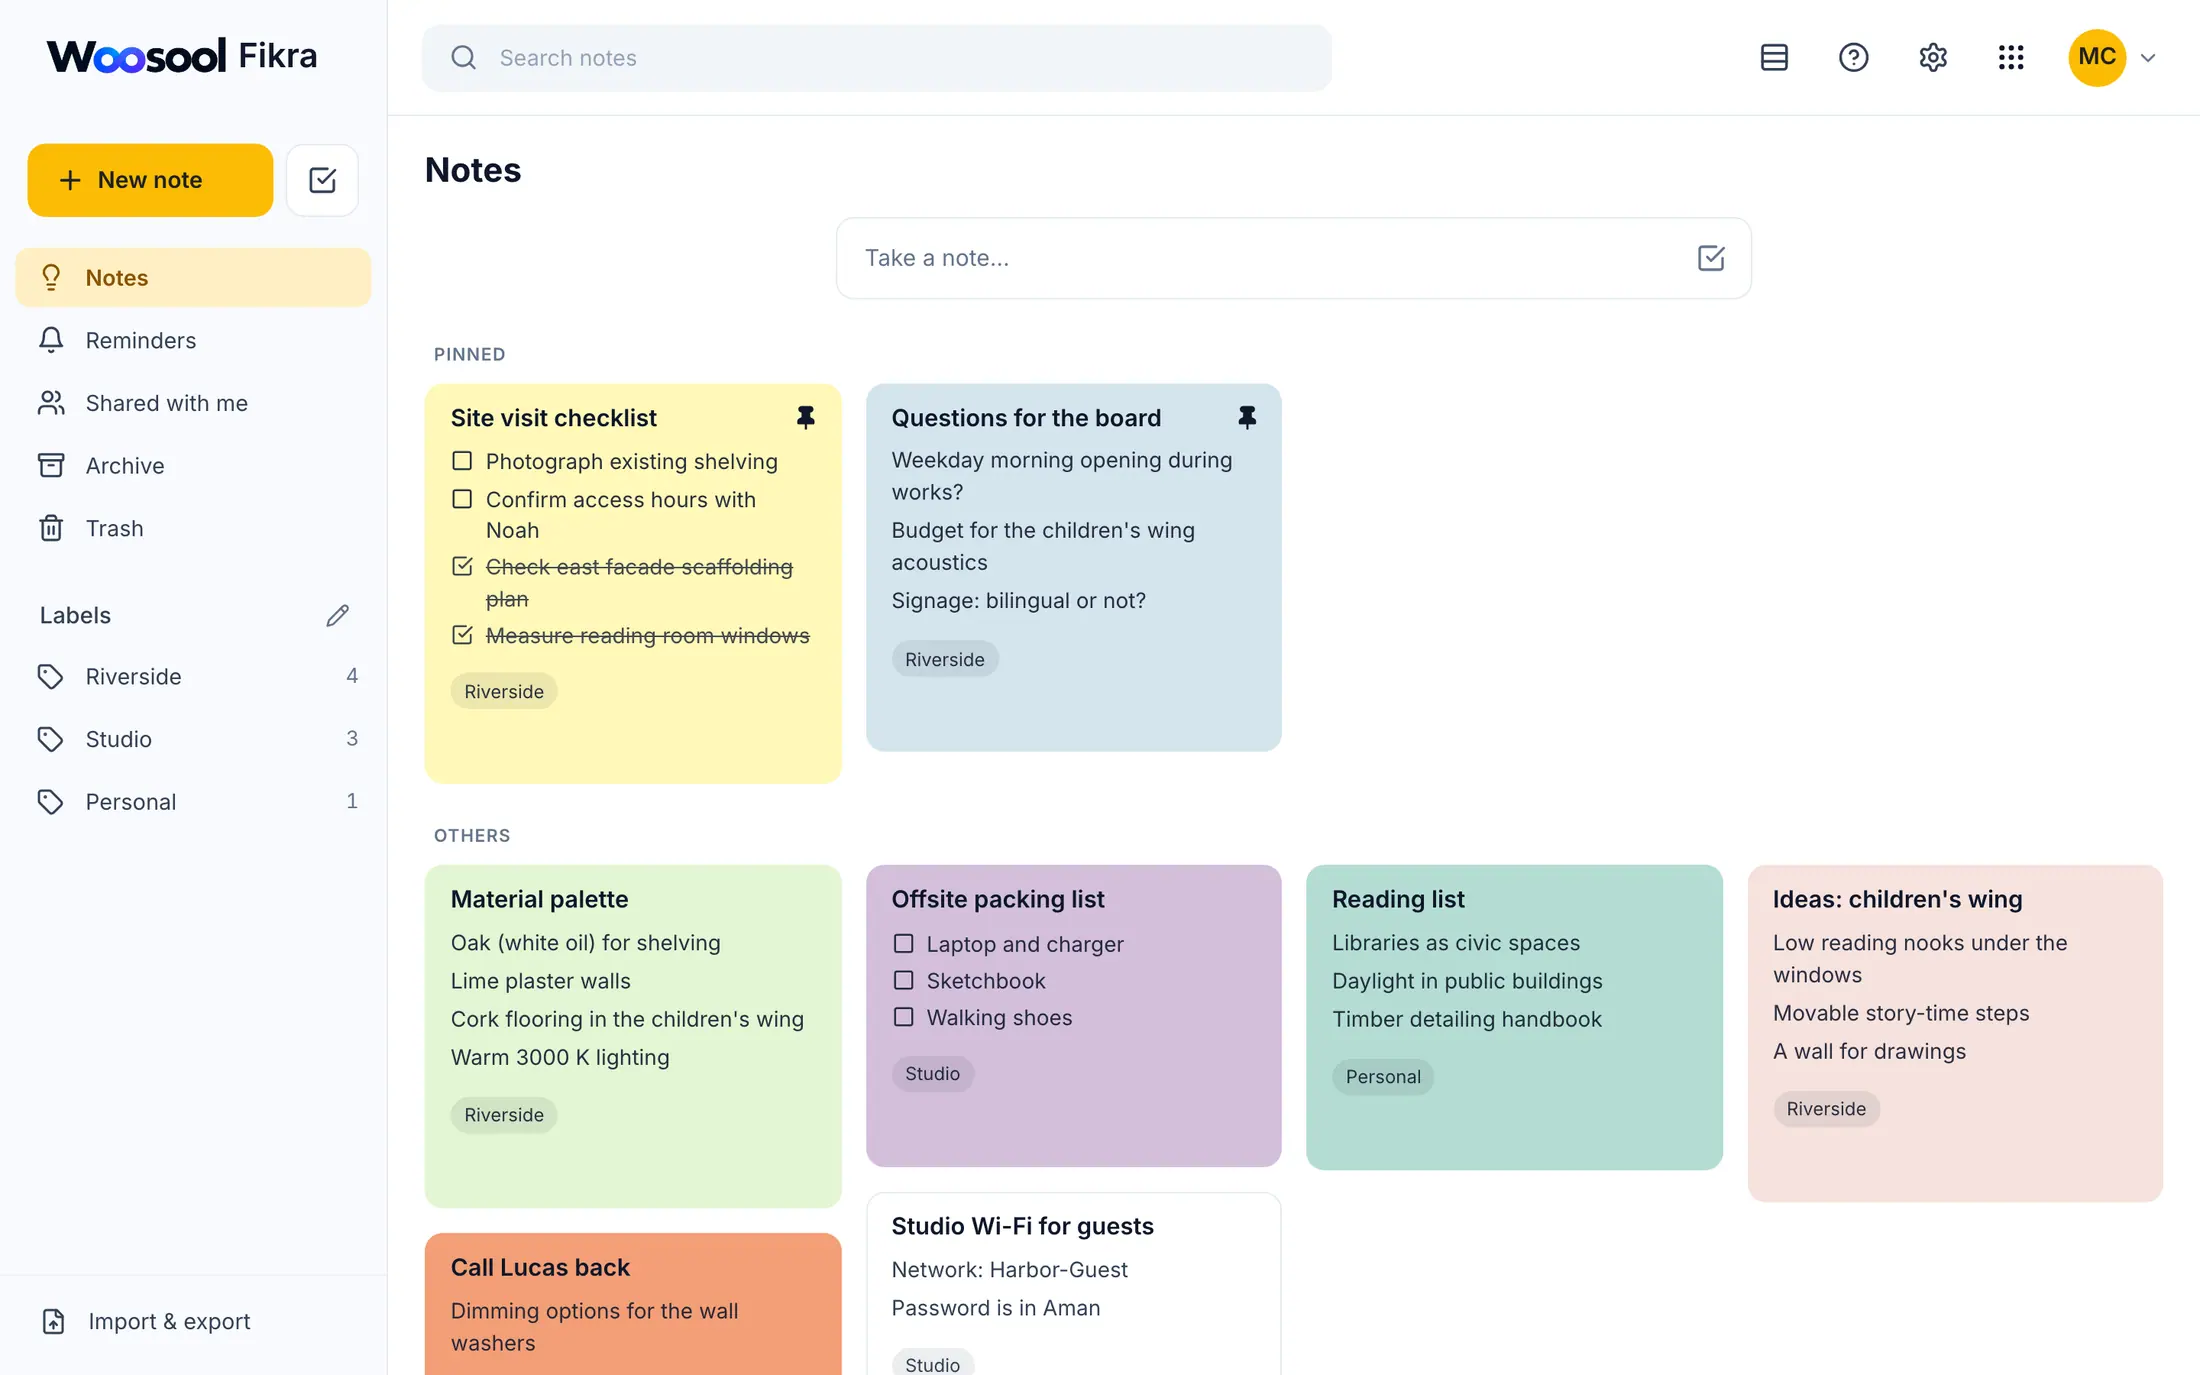Open the apps grid launcher
2200x1375 pixels.
point(2011,57)
